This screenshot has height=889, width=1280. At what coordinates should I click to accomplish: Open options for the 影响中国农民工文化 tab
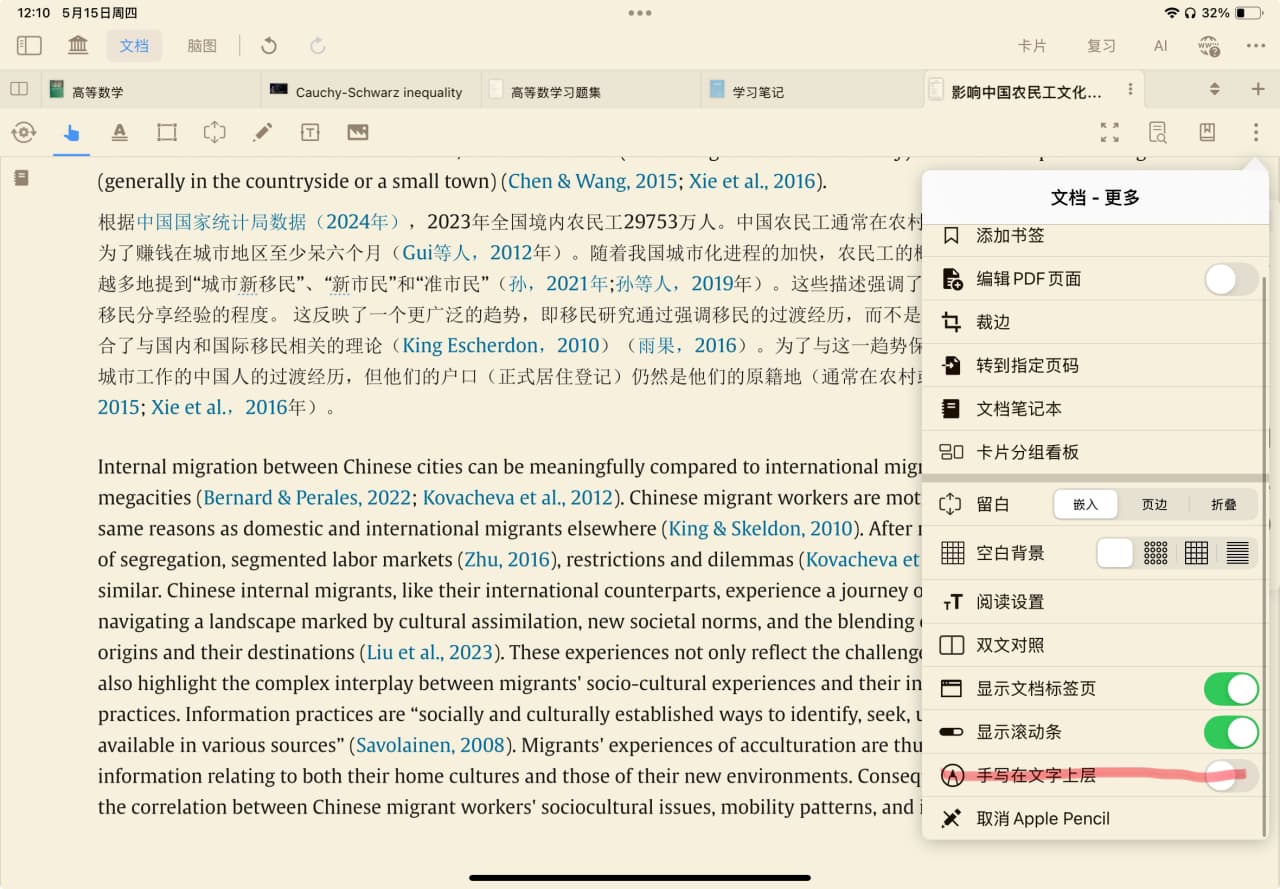pos(1130,89)
